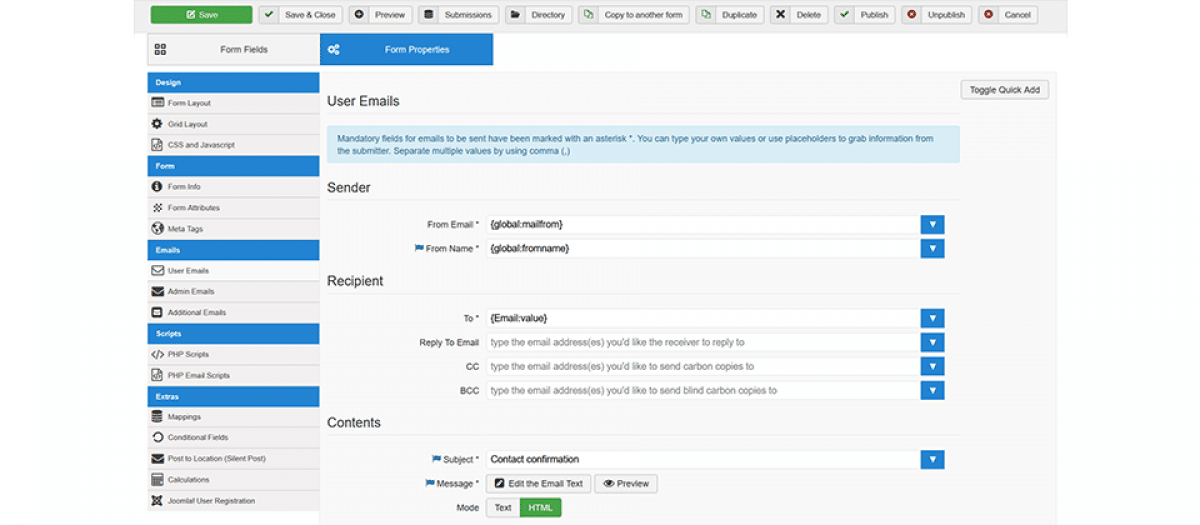Open Admin Emails in the sidebar
The image size is (1200, 525).
click(x=233, y=292)
